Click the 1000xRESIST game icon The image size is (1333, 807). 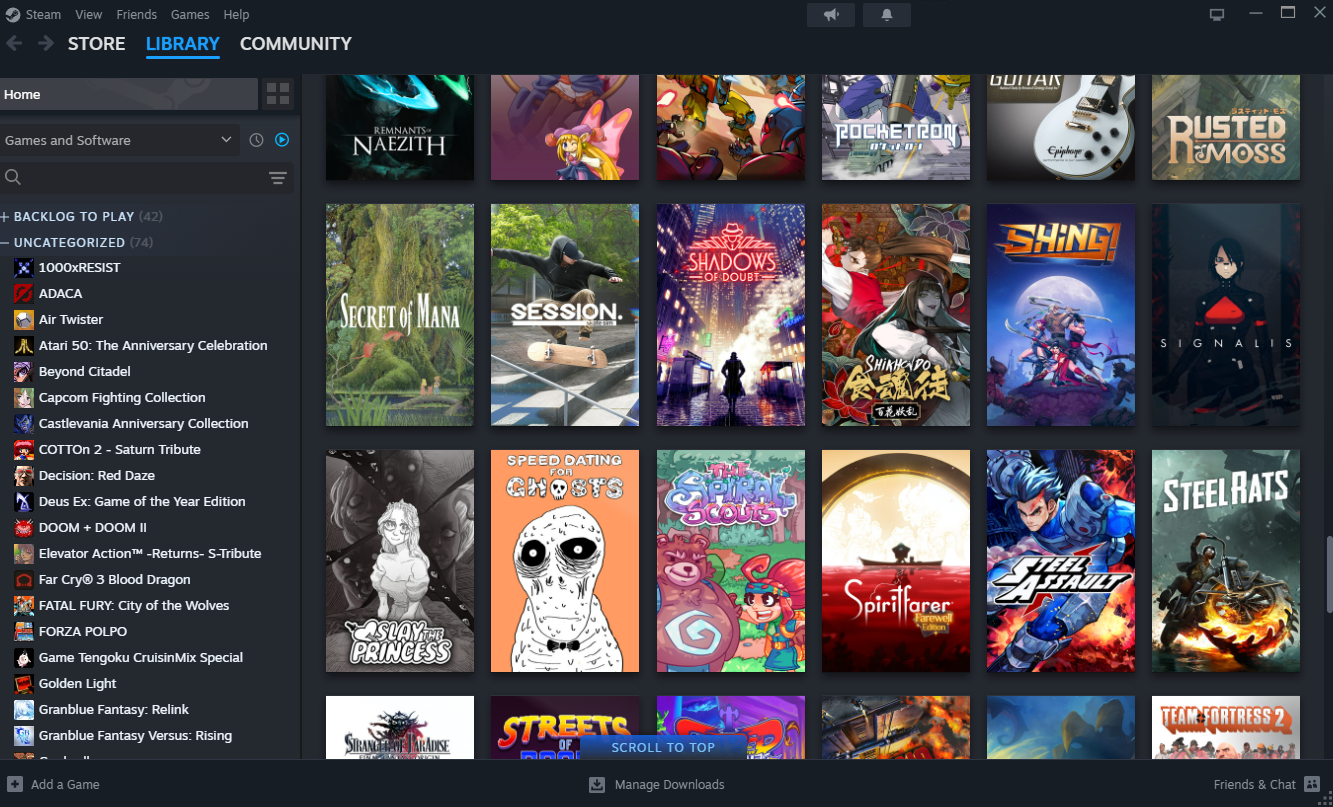pos(24,268)
